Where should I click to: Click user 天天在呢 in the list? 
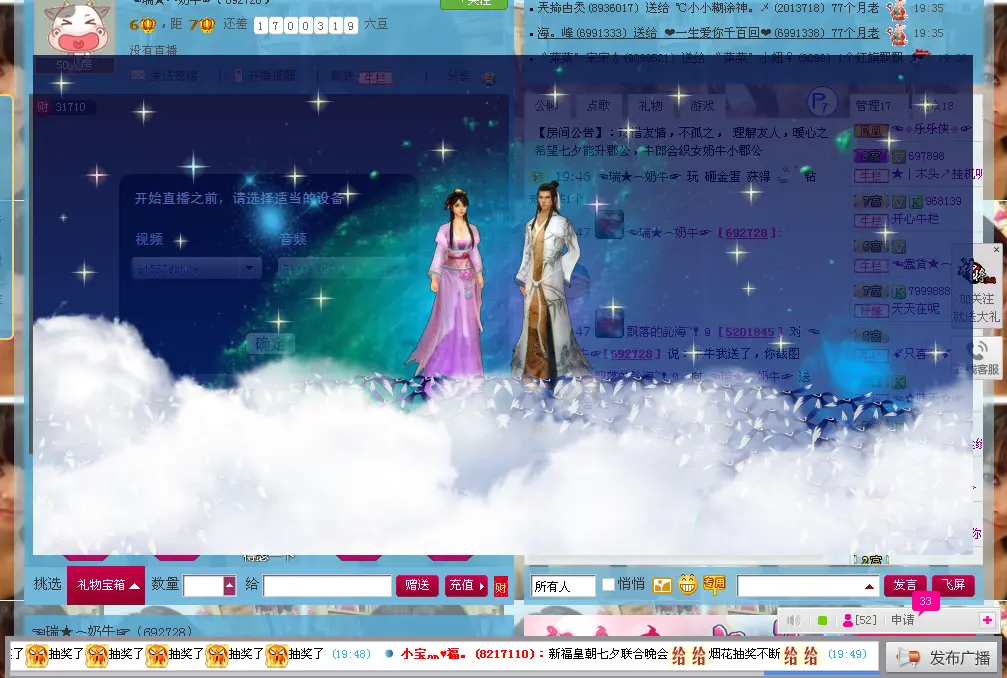pyautogui.click(x=915, y=309)
